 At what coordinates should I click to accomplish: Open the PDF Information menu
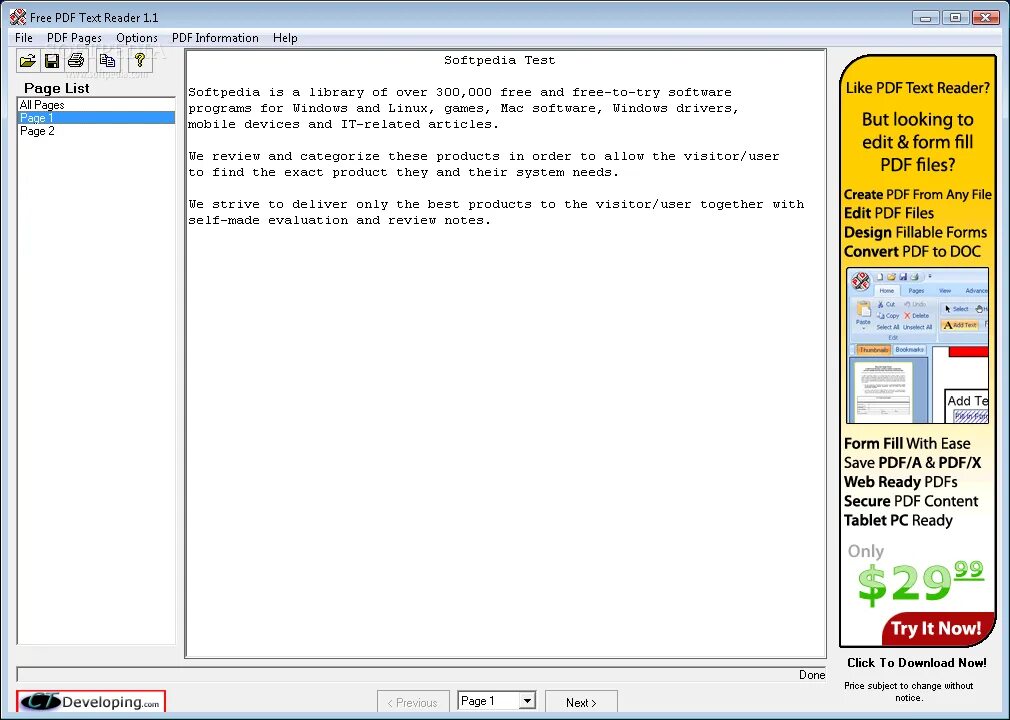pyautogui.click(x=215, y=38)
